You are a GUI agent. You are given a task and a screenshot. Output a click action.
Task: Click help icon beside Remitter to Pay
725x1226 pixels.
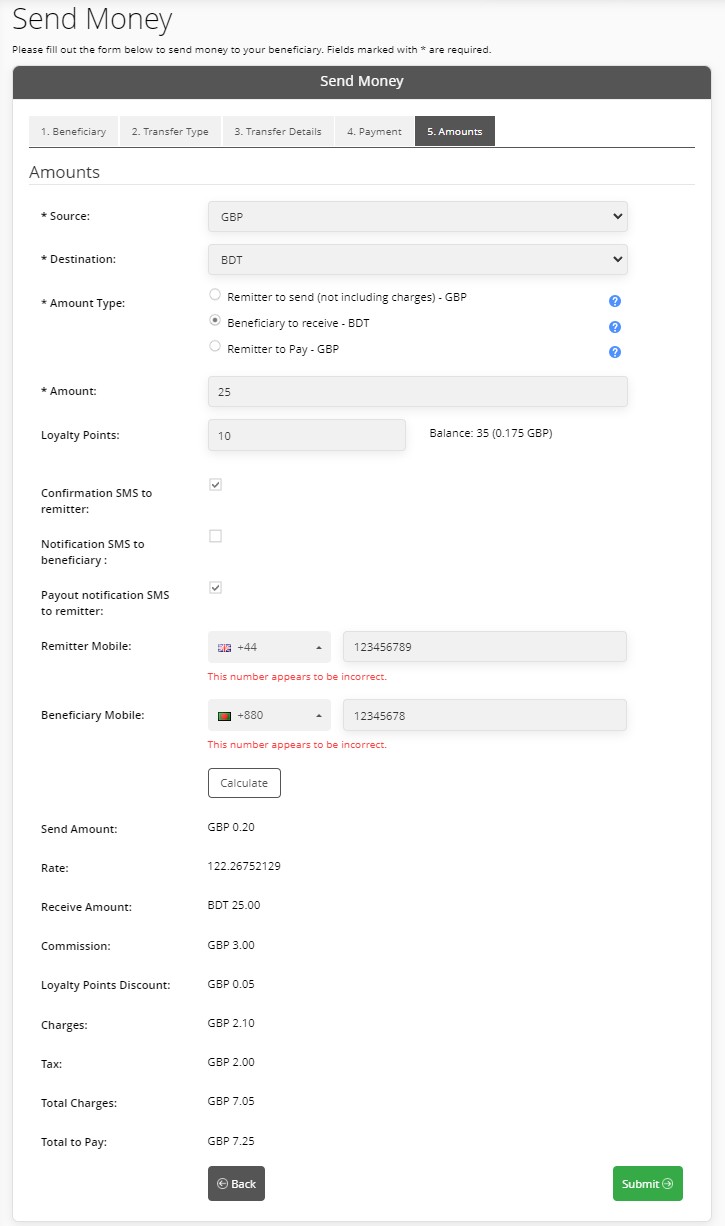[x=615, y=352]
